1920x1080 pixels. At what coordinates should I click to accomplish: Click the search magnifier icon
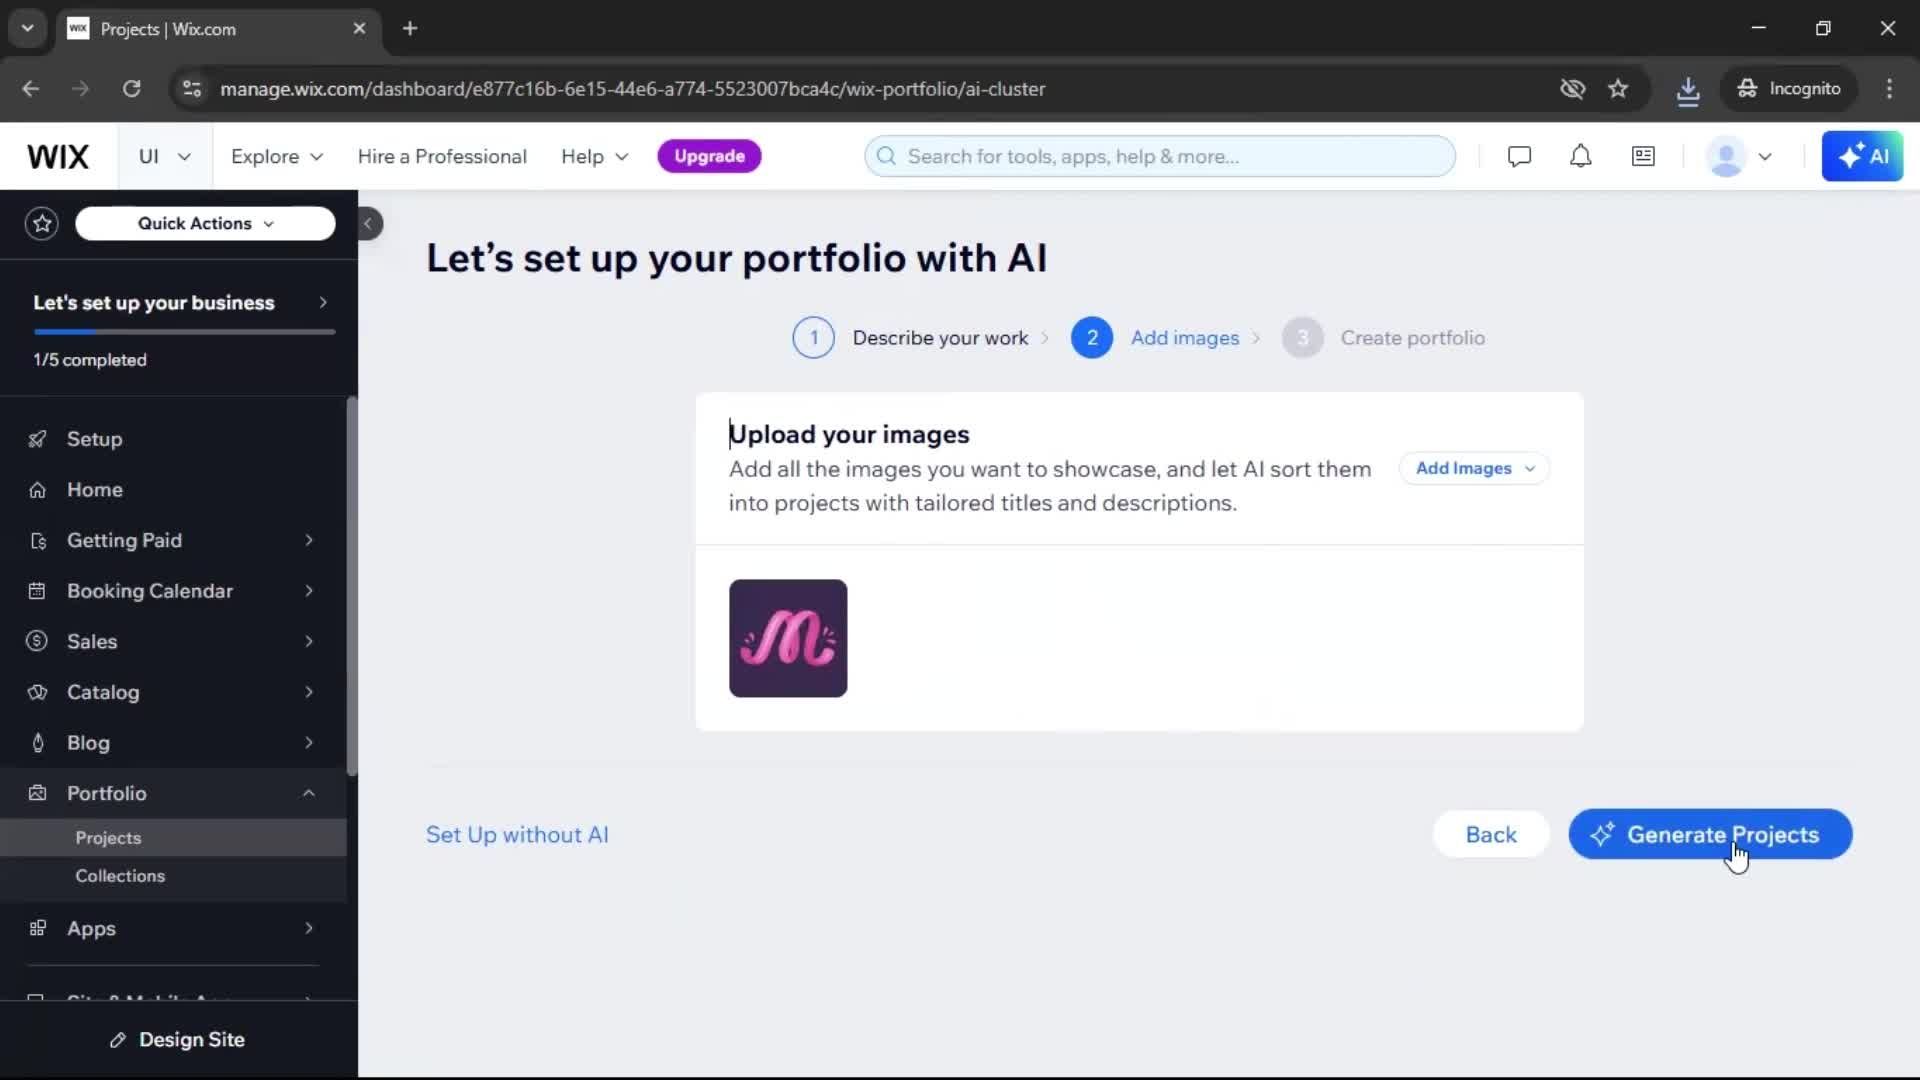click(886, 156)
